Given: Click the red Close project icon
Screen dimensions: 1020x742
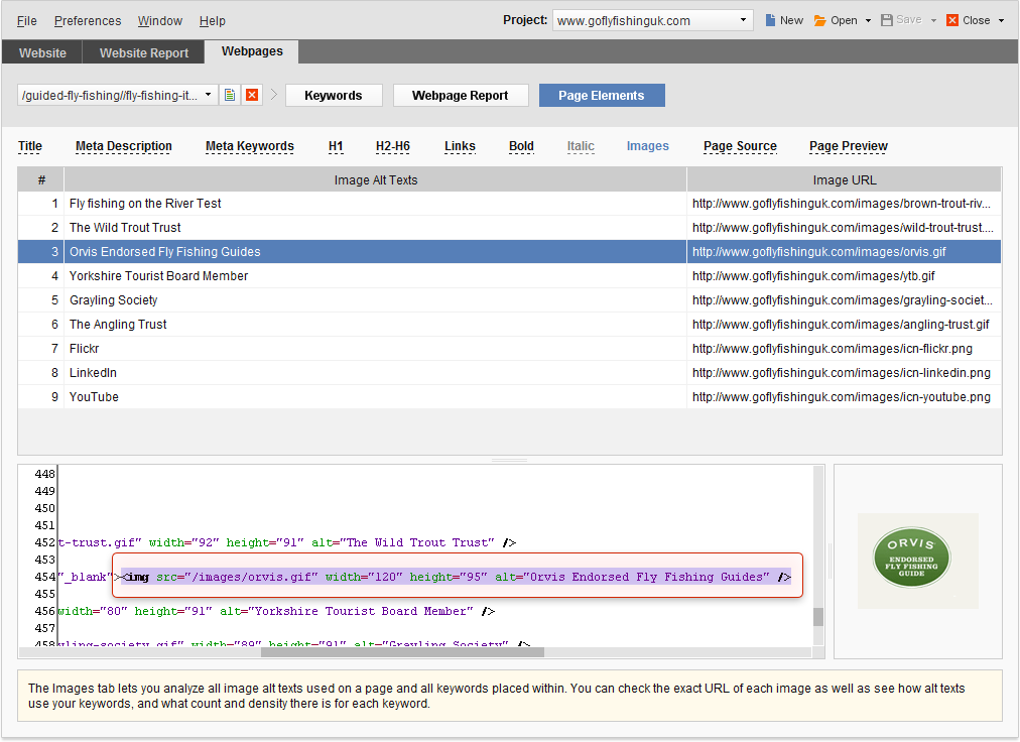Looking at the screenshot, I should tap(953, 18).
